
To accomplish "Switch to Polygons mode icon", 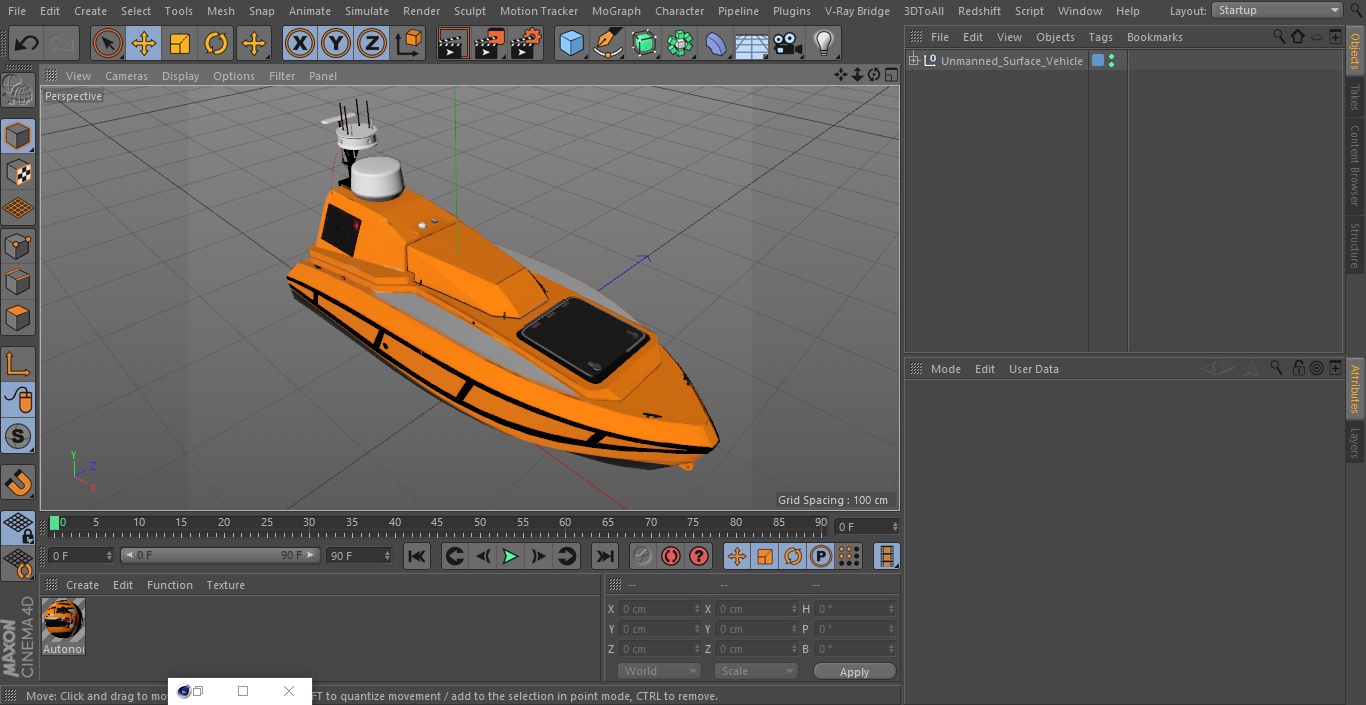I will coord(18,319).
